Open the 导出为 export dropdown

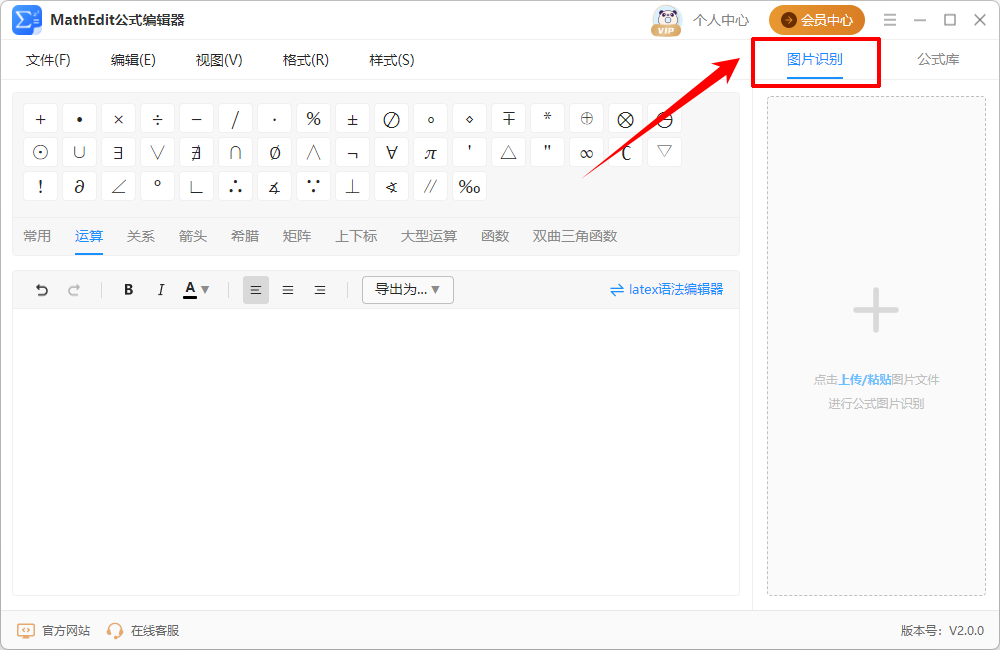[408, 290]
